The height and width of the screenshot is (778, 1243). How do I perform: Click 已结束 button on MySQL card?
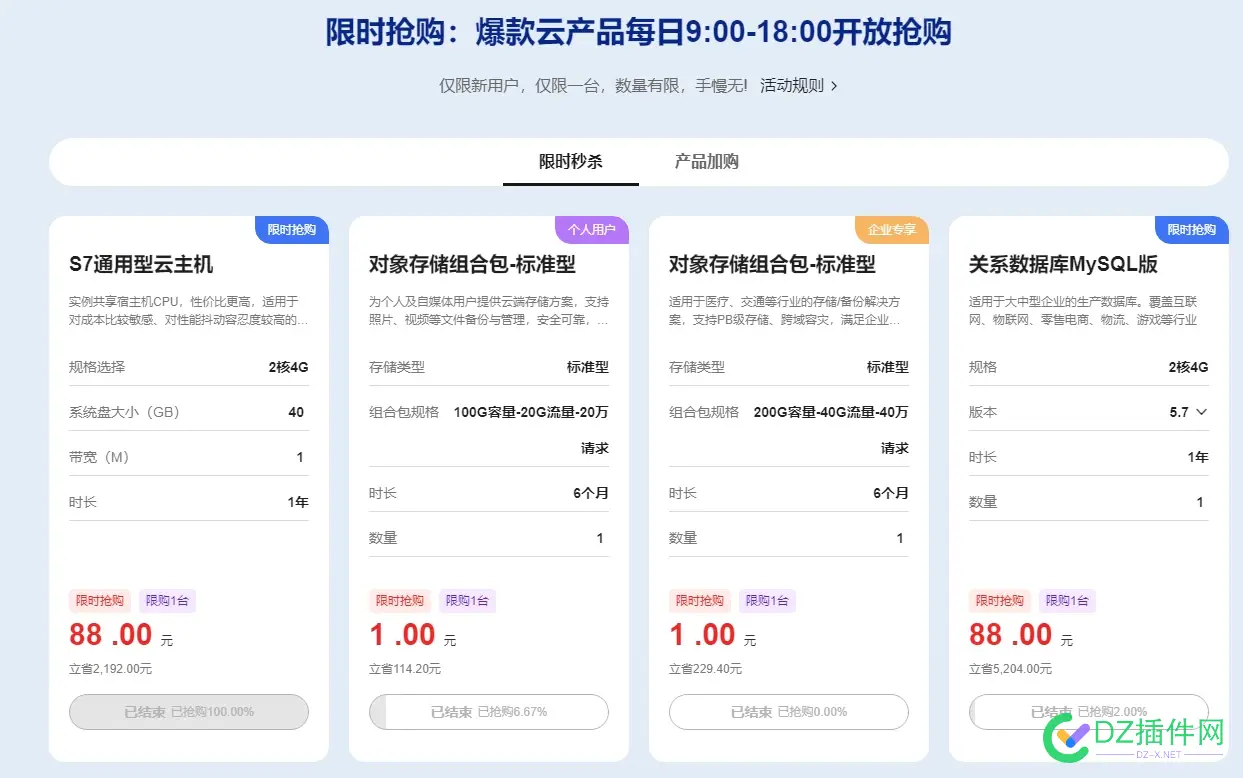tap(1089, 712)
